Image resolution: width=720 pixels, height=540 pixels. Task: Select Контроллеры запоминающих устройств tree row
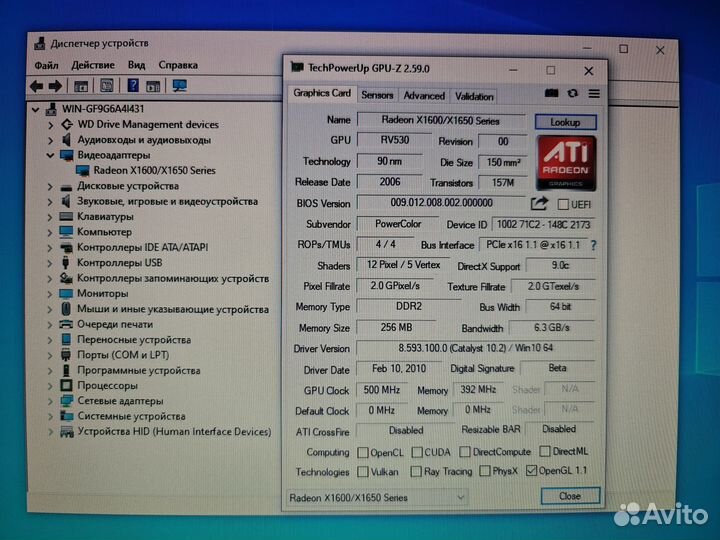173,279
